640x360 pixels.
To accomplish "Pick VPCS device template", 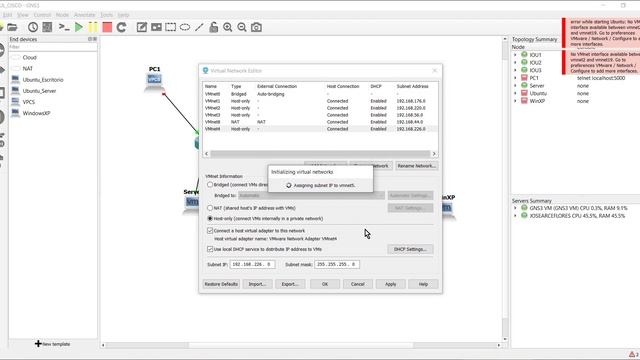I will pyautogui.click(x=29, y=102).
